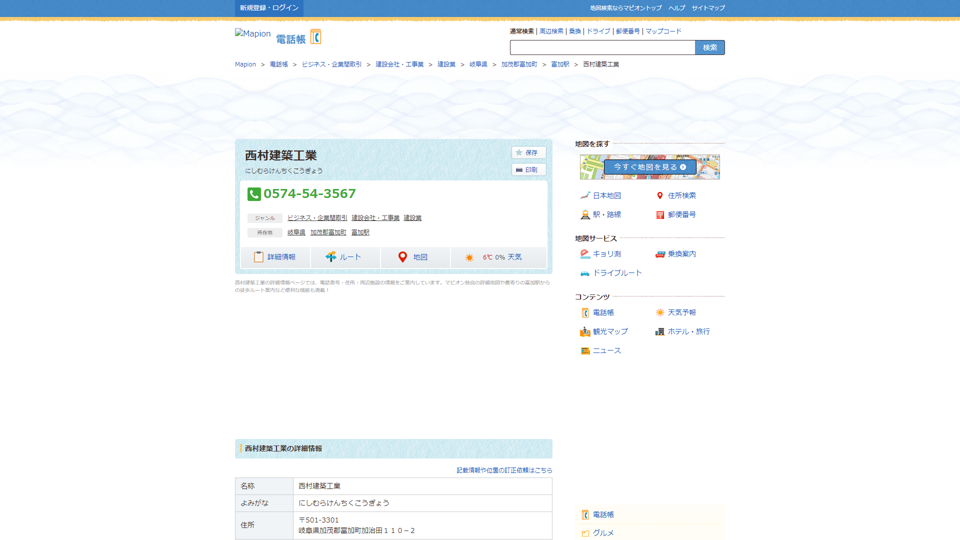Click the 日本地図 icon in the sidebar

(x=585, y=196)
